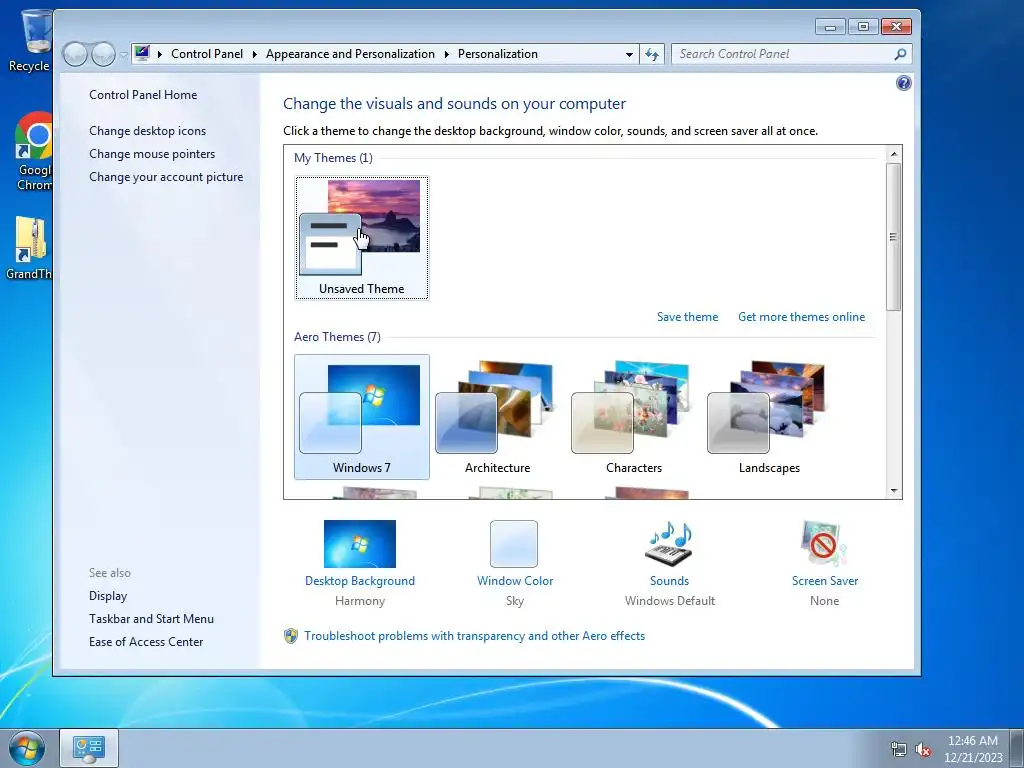Open the GrandTh zipped folder shortcut
The height and width of the screenshot is (768, 1024).
[x=30, y=248]
